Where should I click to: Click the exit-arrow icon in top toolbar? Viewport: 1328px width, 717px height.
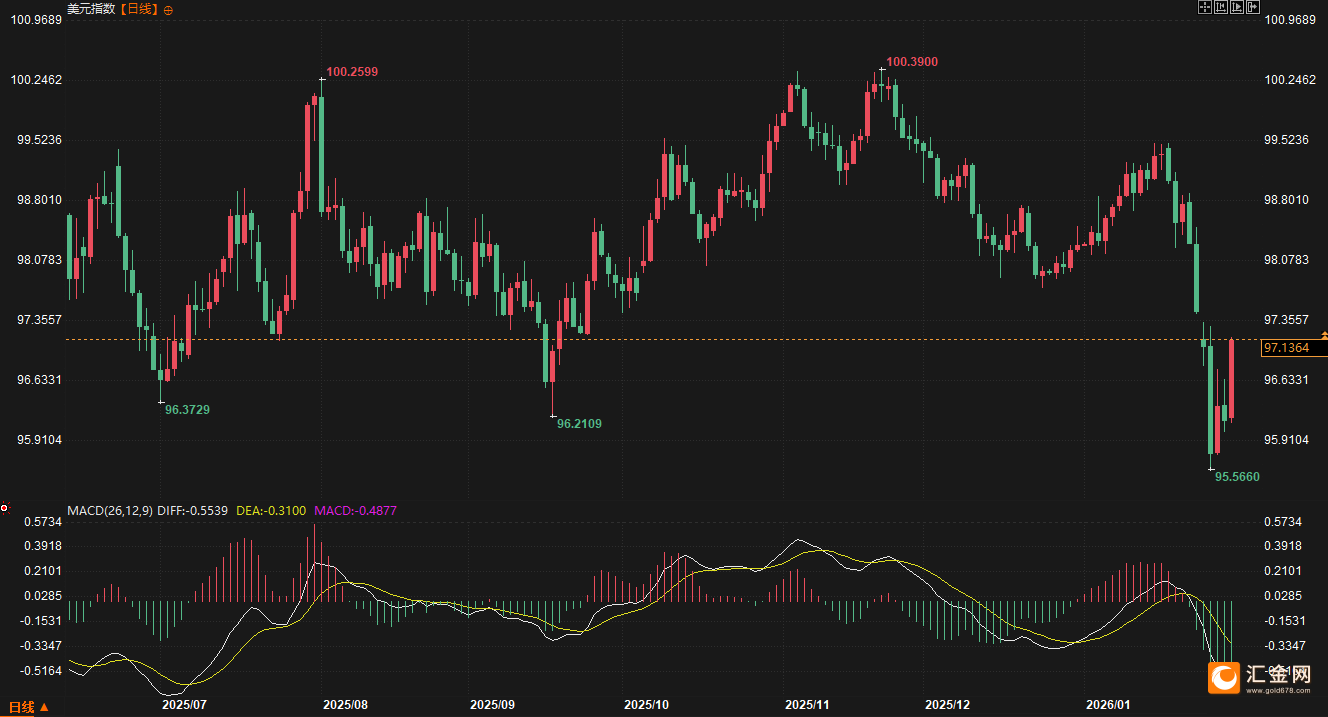[1253, 7]
